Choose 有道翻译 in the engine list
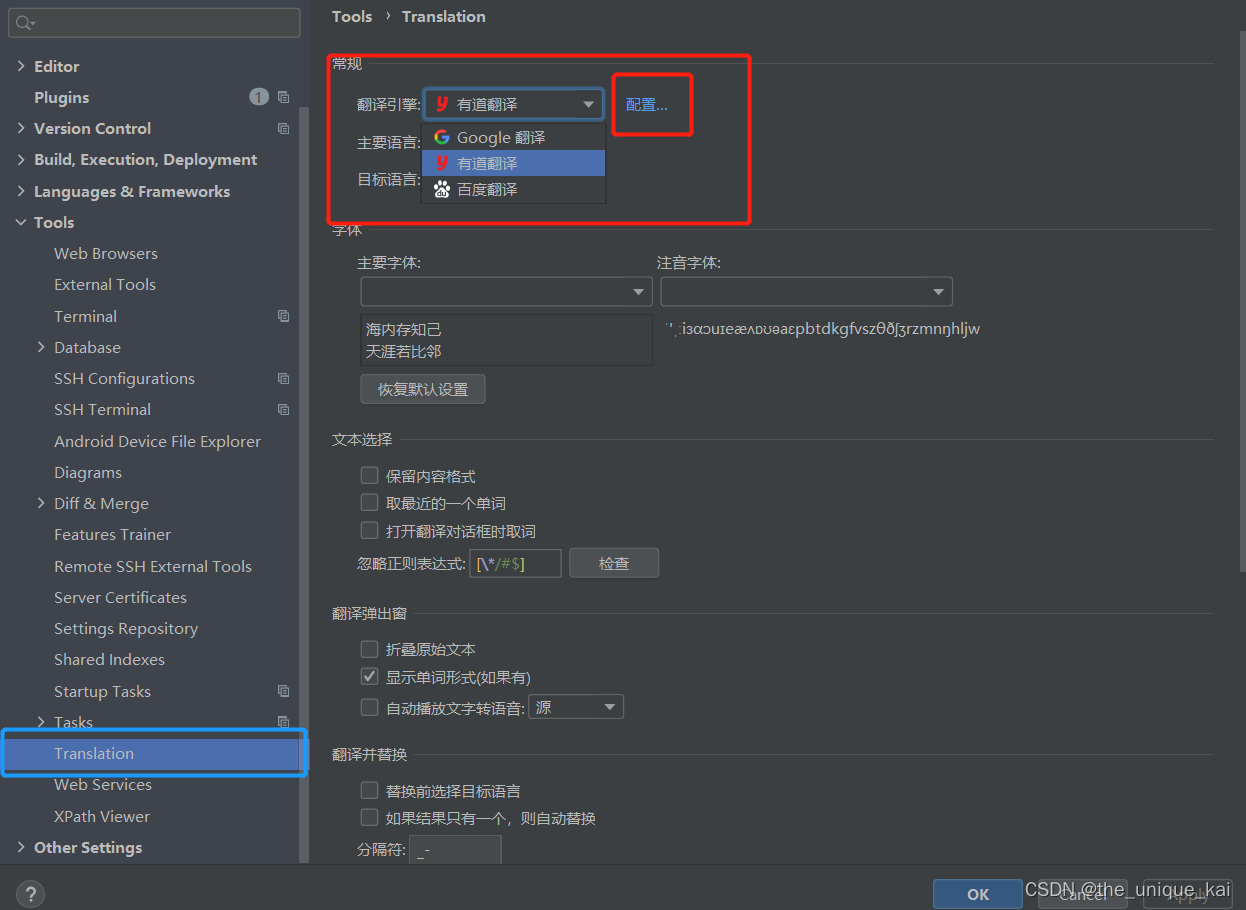The width and height of the screenshot is (1246, 910). (x=514, y=163)
